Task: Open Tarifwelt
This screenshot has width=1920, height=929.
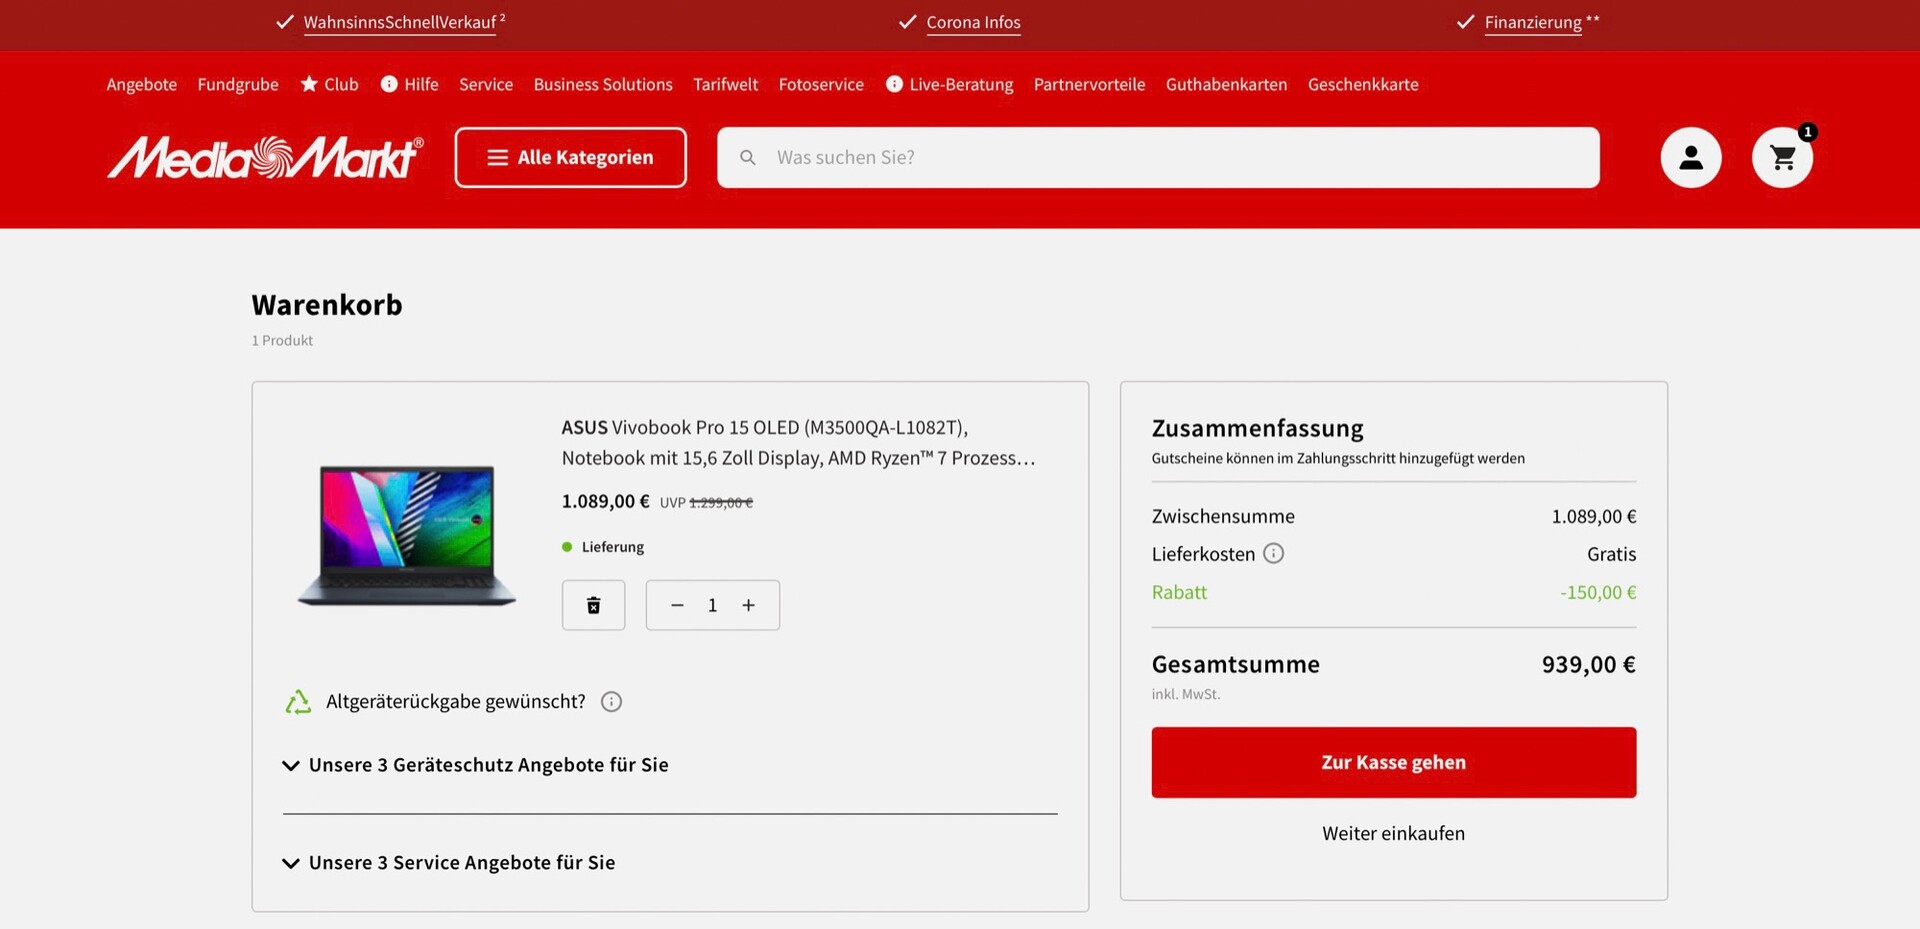Action: click(x=726, y=84)
